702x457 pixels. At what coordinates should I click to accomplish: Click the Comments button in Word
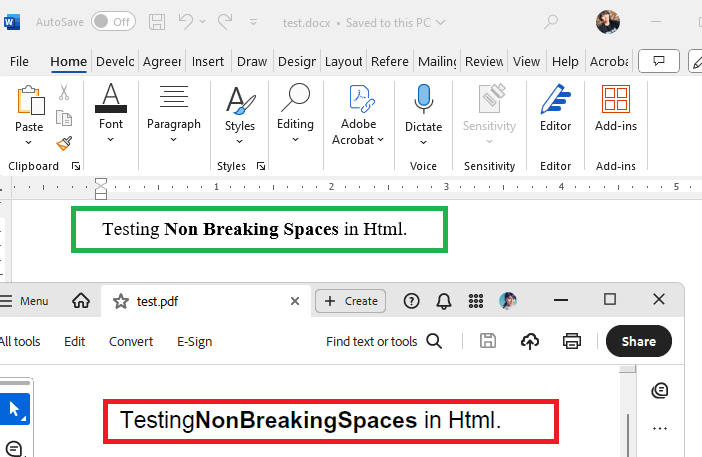tap(659, 61)
